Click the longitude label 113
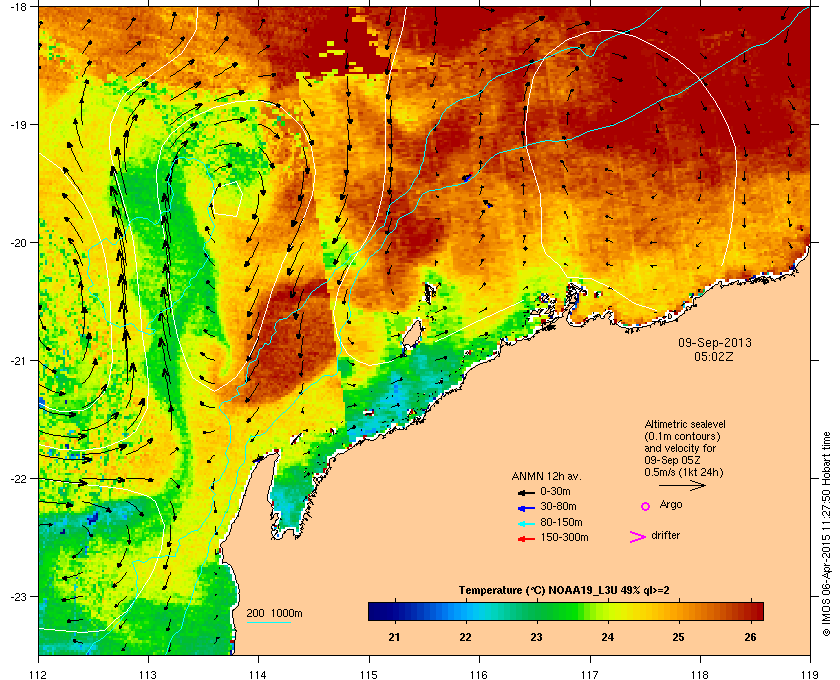840x680 pixels. pos(148,675)
